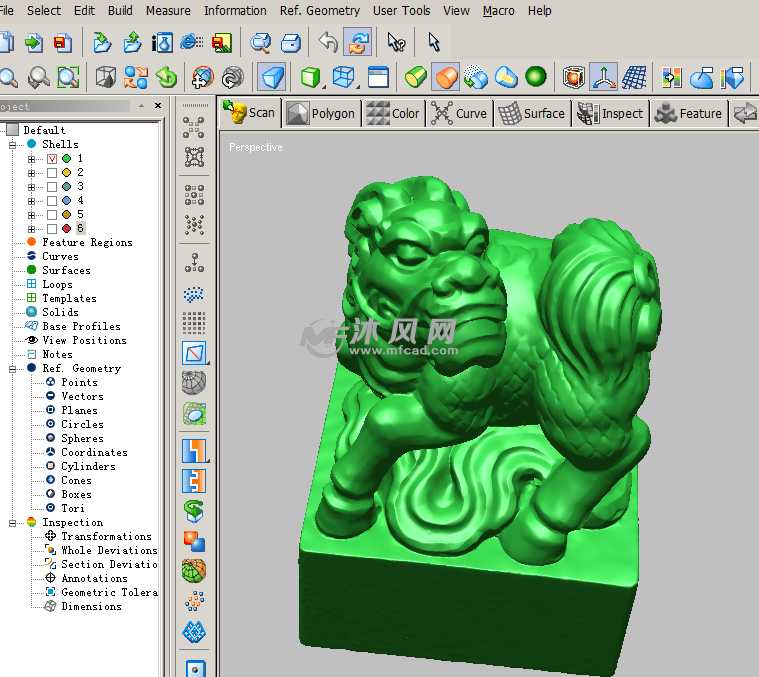Collapse the Ref. Geometry tree node
The width and height of the screenshot is (759, 677).
(14, 369)
